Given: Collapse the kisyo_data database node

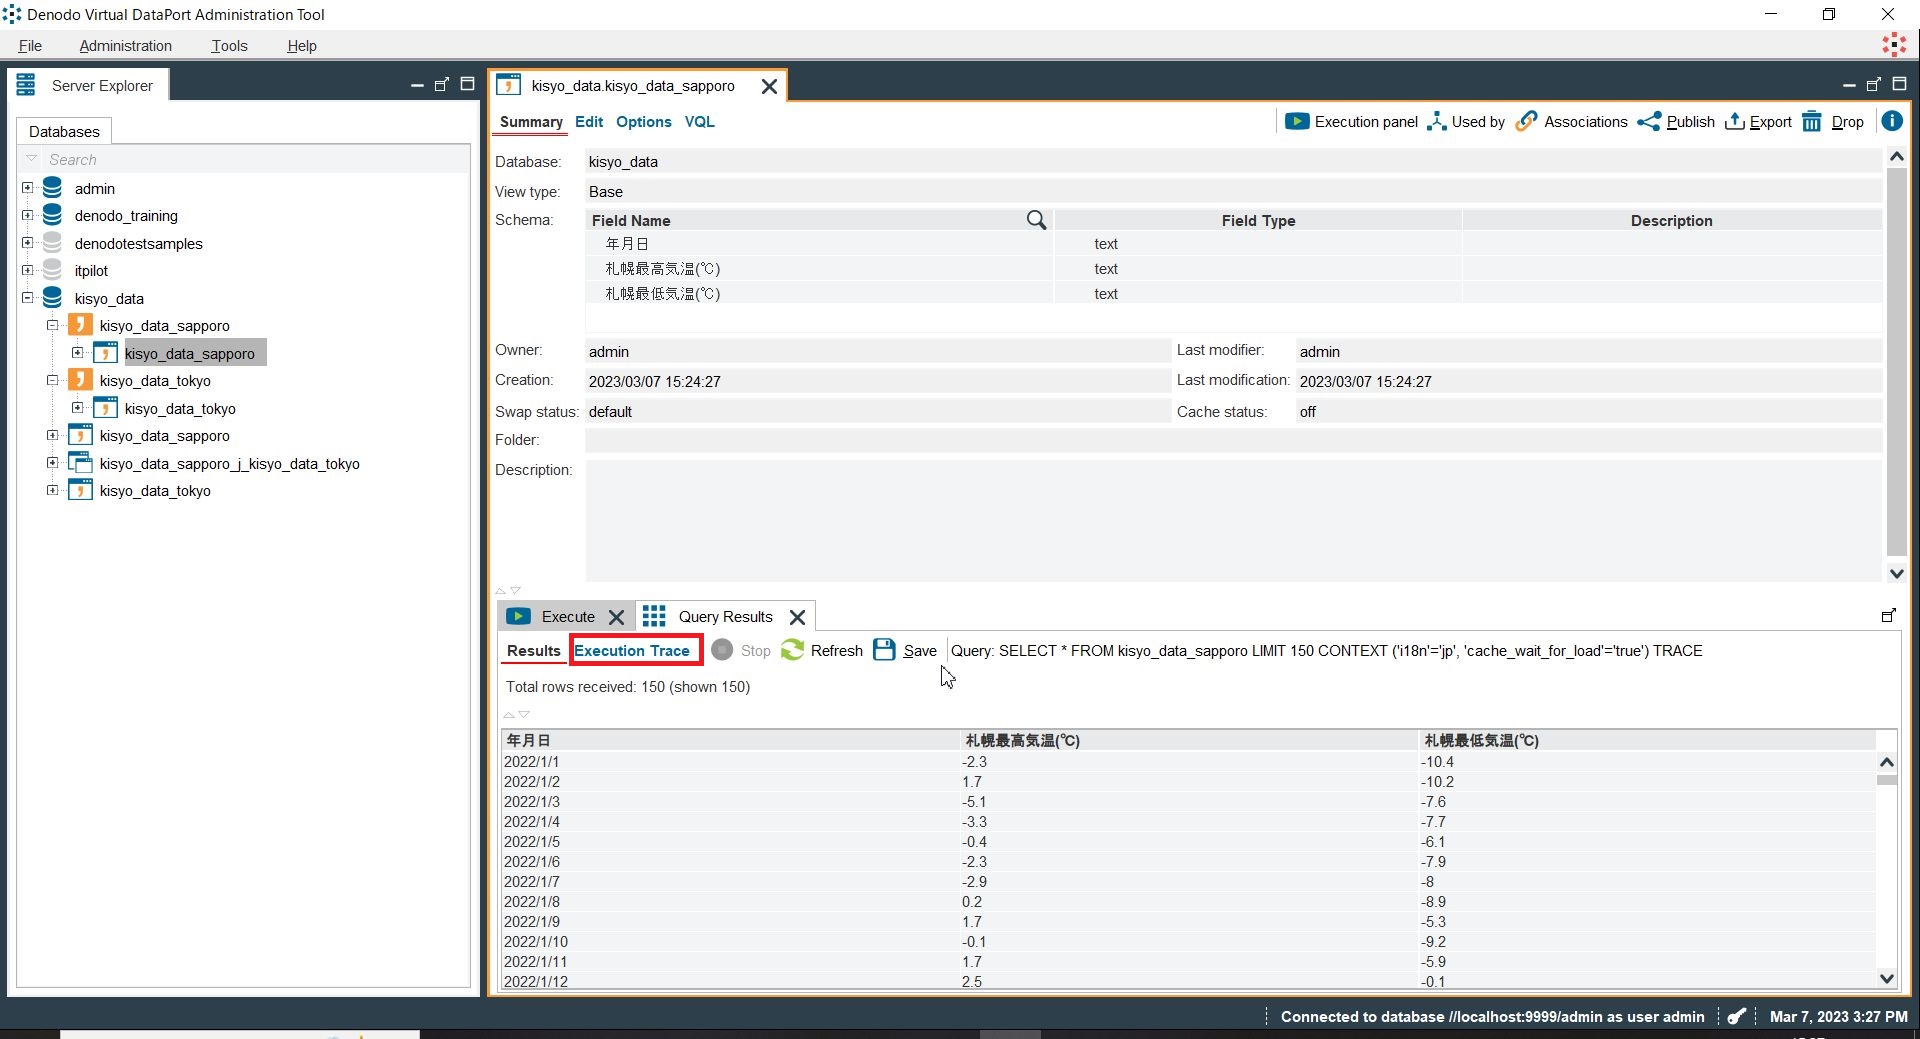Looking at the screenshot, I should coord(28,298).
